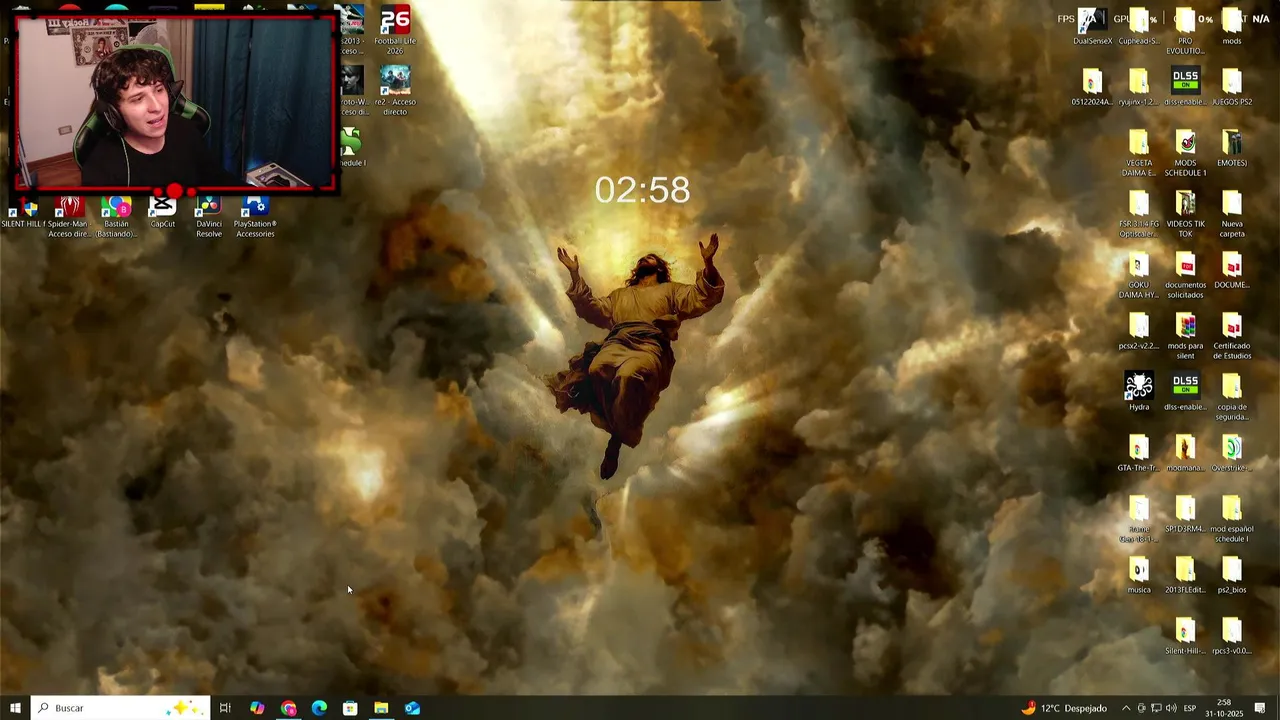This screenshot has height=720, width=1280.
Task: Select the documentos solicitados PDF
Action: (1185, 276)
